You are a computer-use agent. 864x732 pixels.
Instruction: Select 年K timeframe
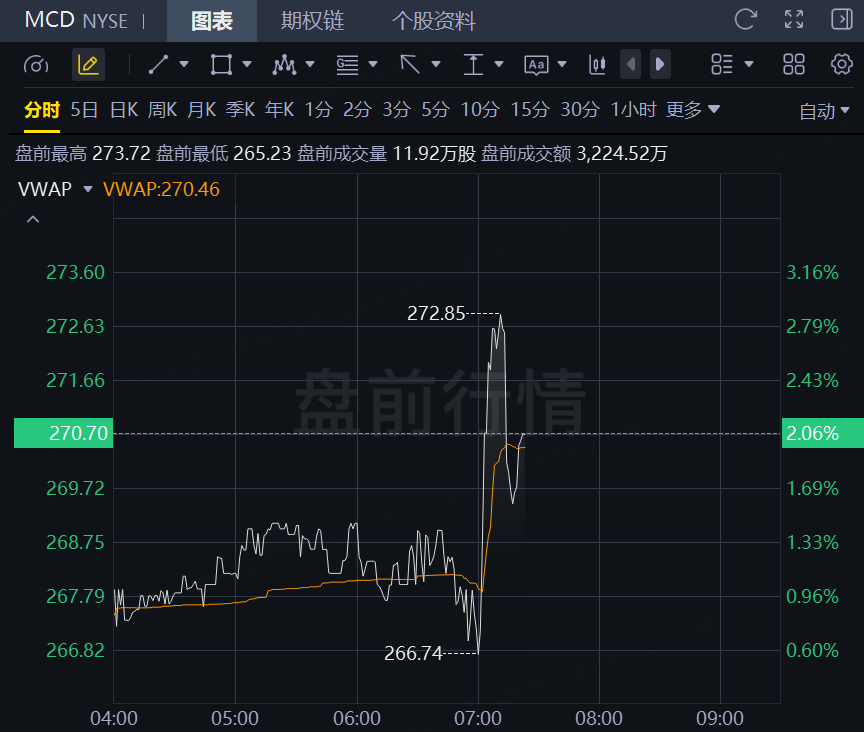coord(280,110)
